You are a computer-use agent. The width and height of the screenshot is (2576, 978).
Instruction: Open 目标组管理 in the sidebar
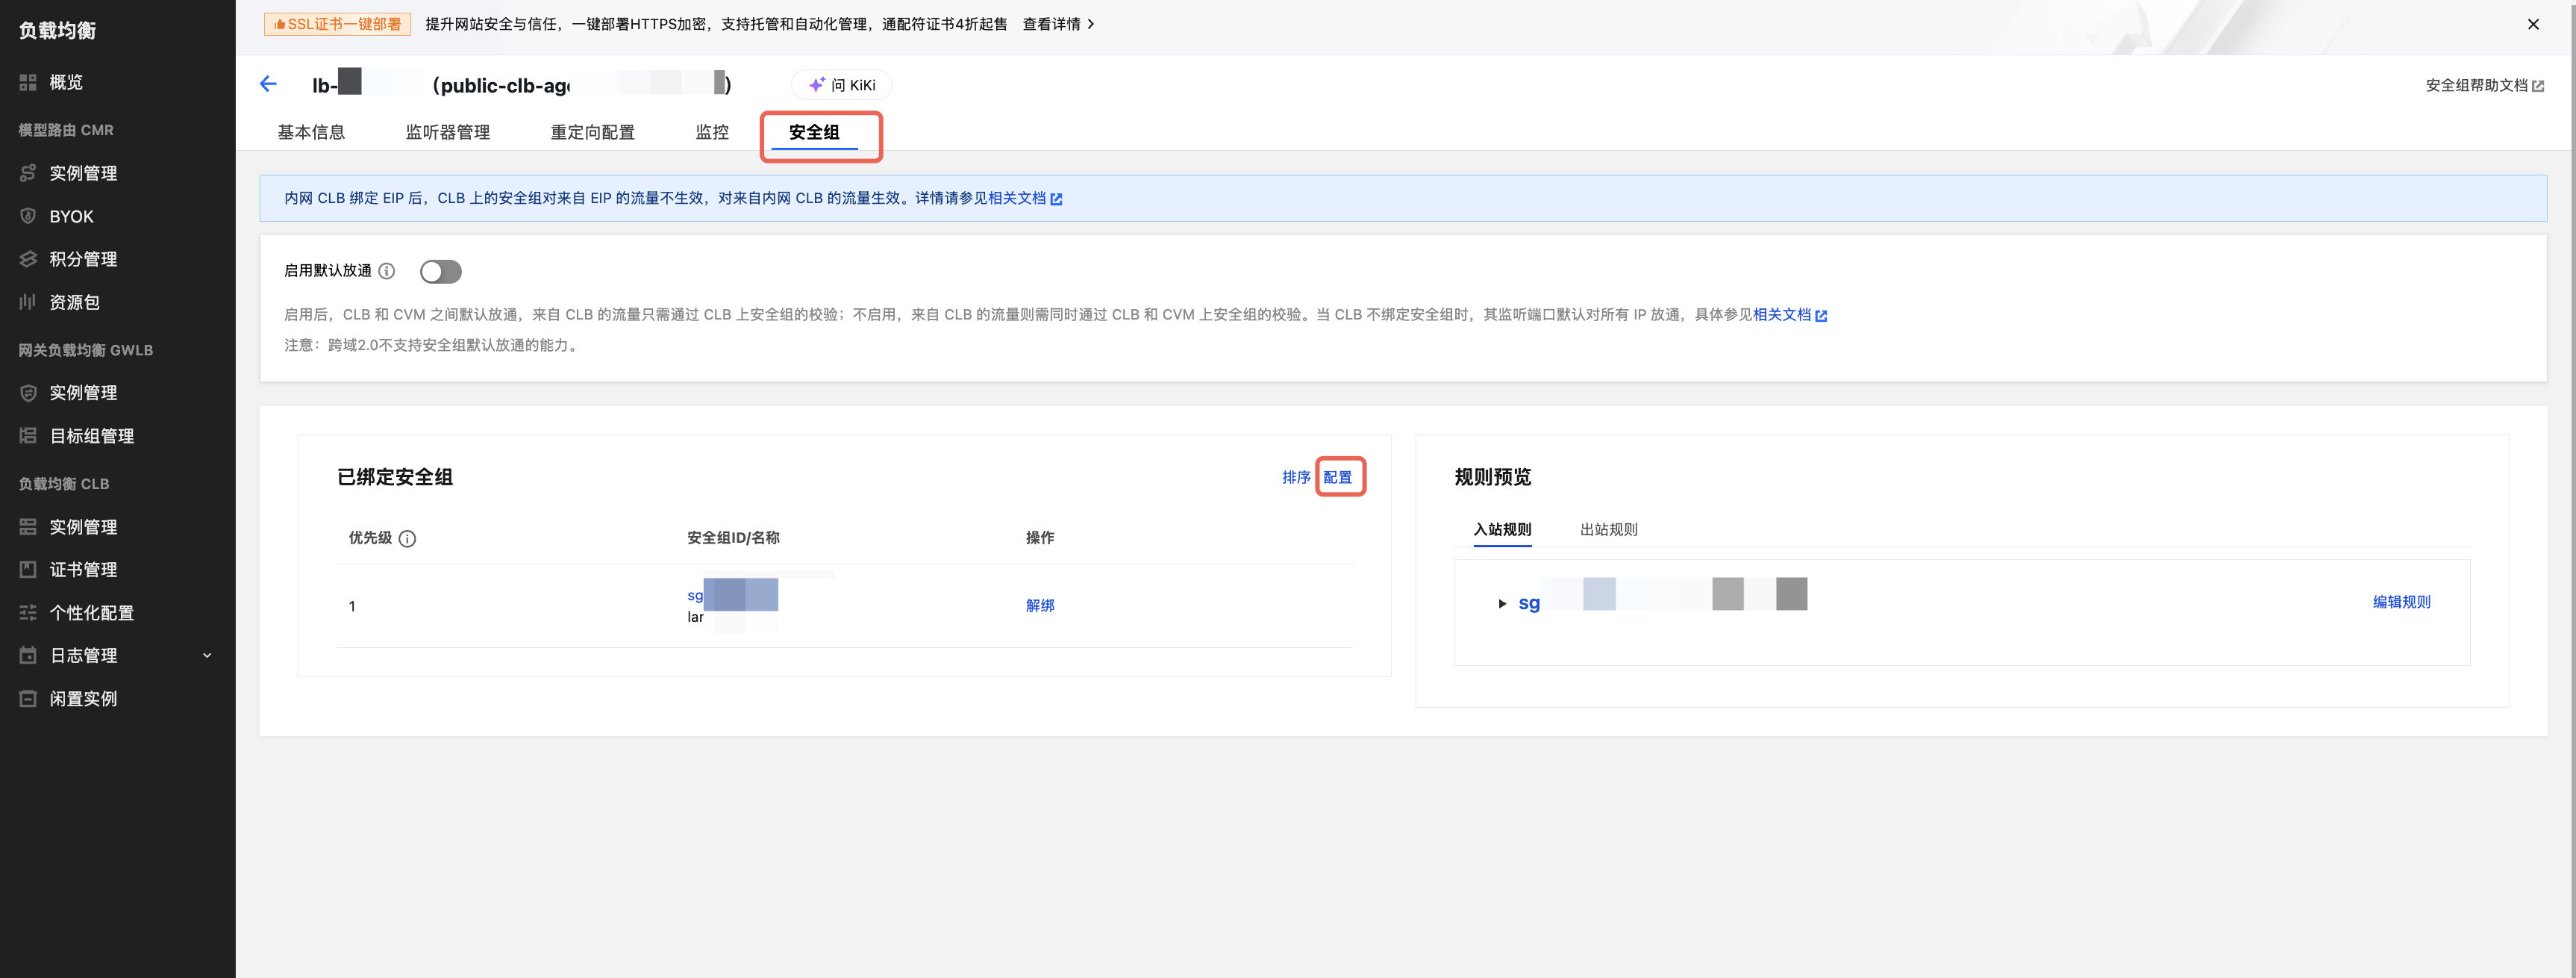tap(91, 436)
